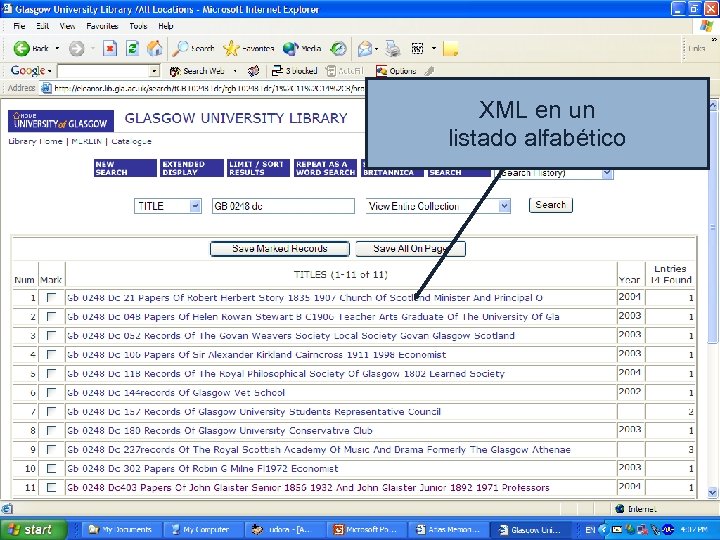Click the Google toolbar logo

click(28, 71)
